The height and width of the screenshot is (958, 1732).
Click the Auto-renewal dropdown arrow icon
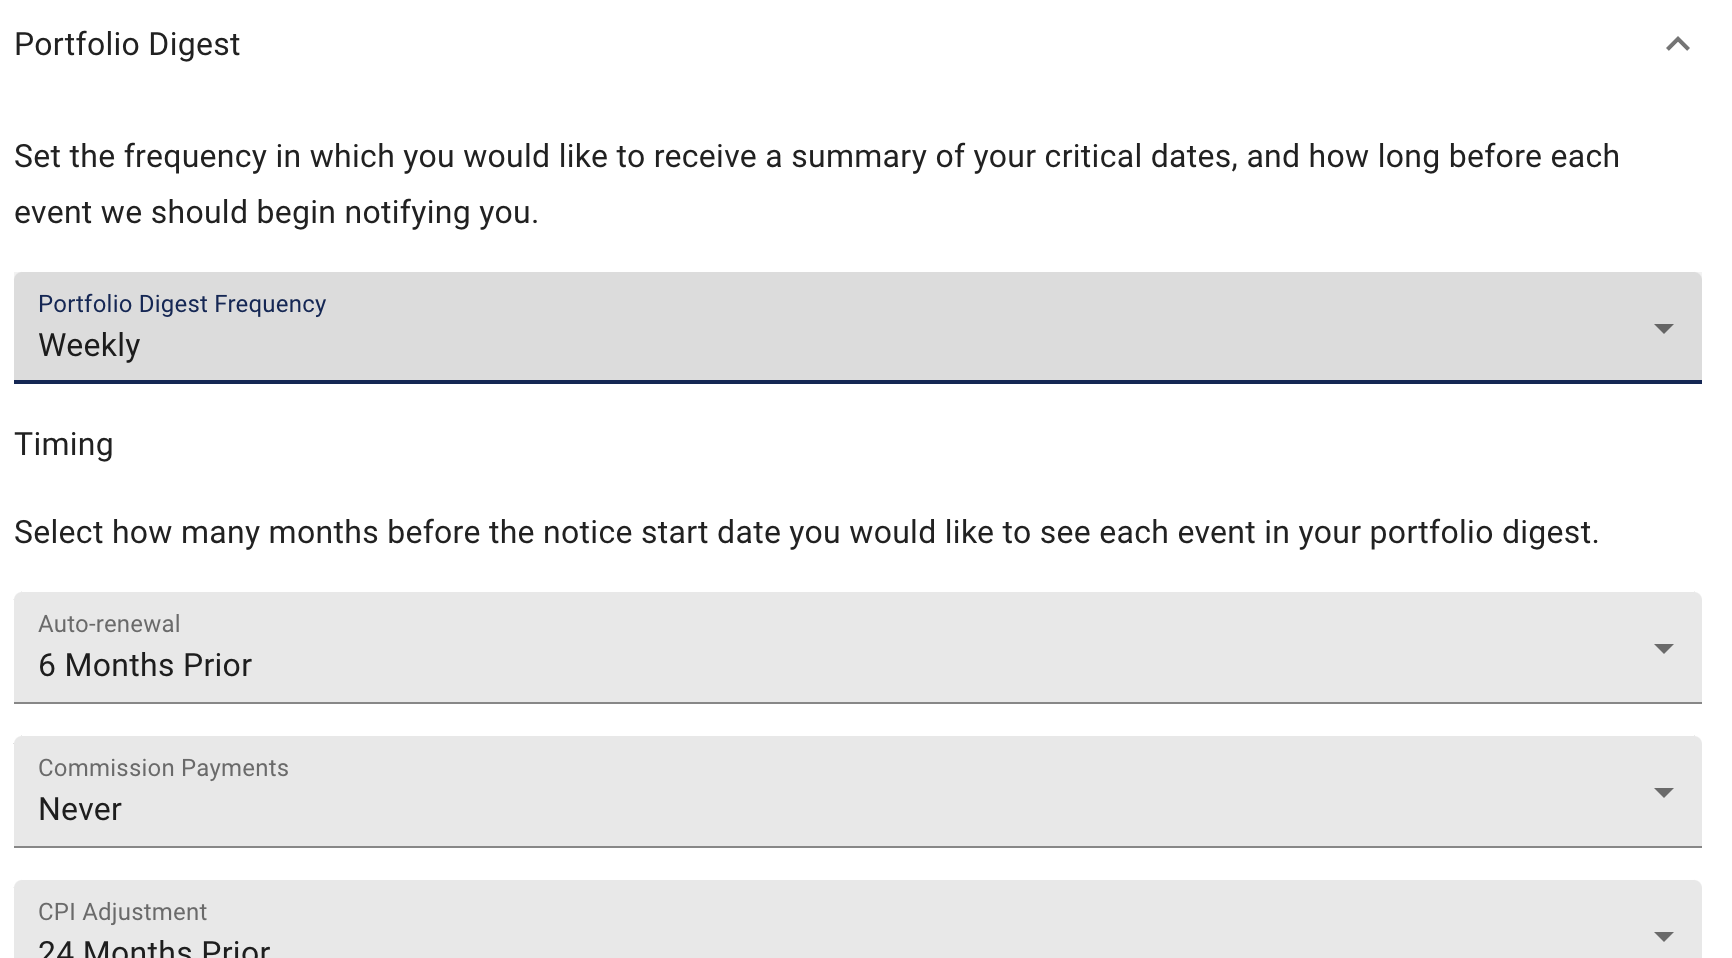pos(1663,649)
